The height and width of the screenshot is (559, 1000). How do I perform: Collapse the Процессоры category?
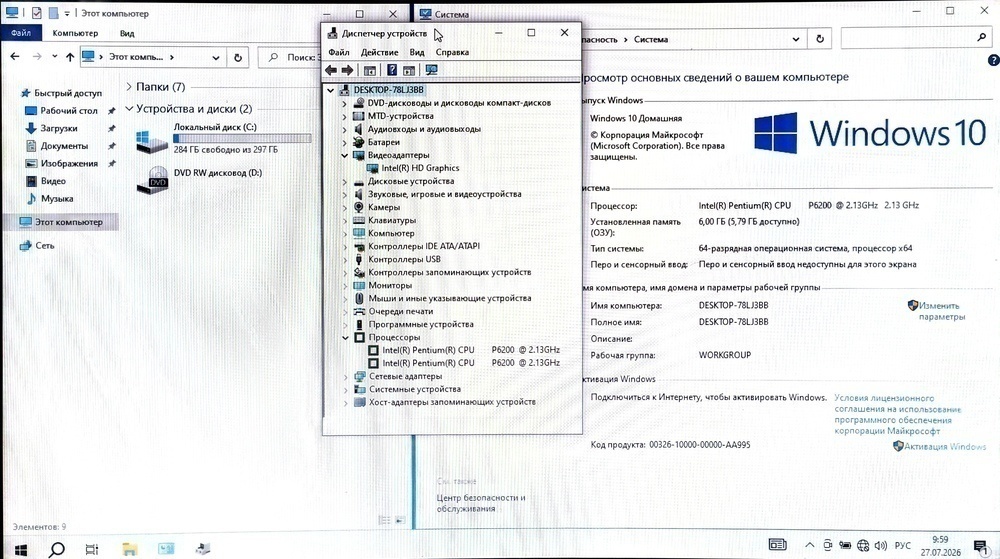[x=345, y=338]
